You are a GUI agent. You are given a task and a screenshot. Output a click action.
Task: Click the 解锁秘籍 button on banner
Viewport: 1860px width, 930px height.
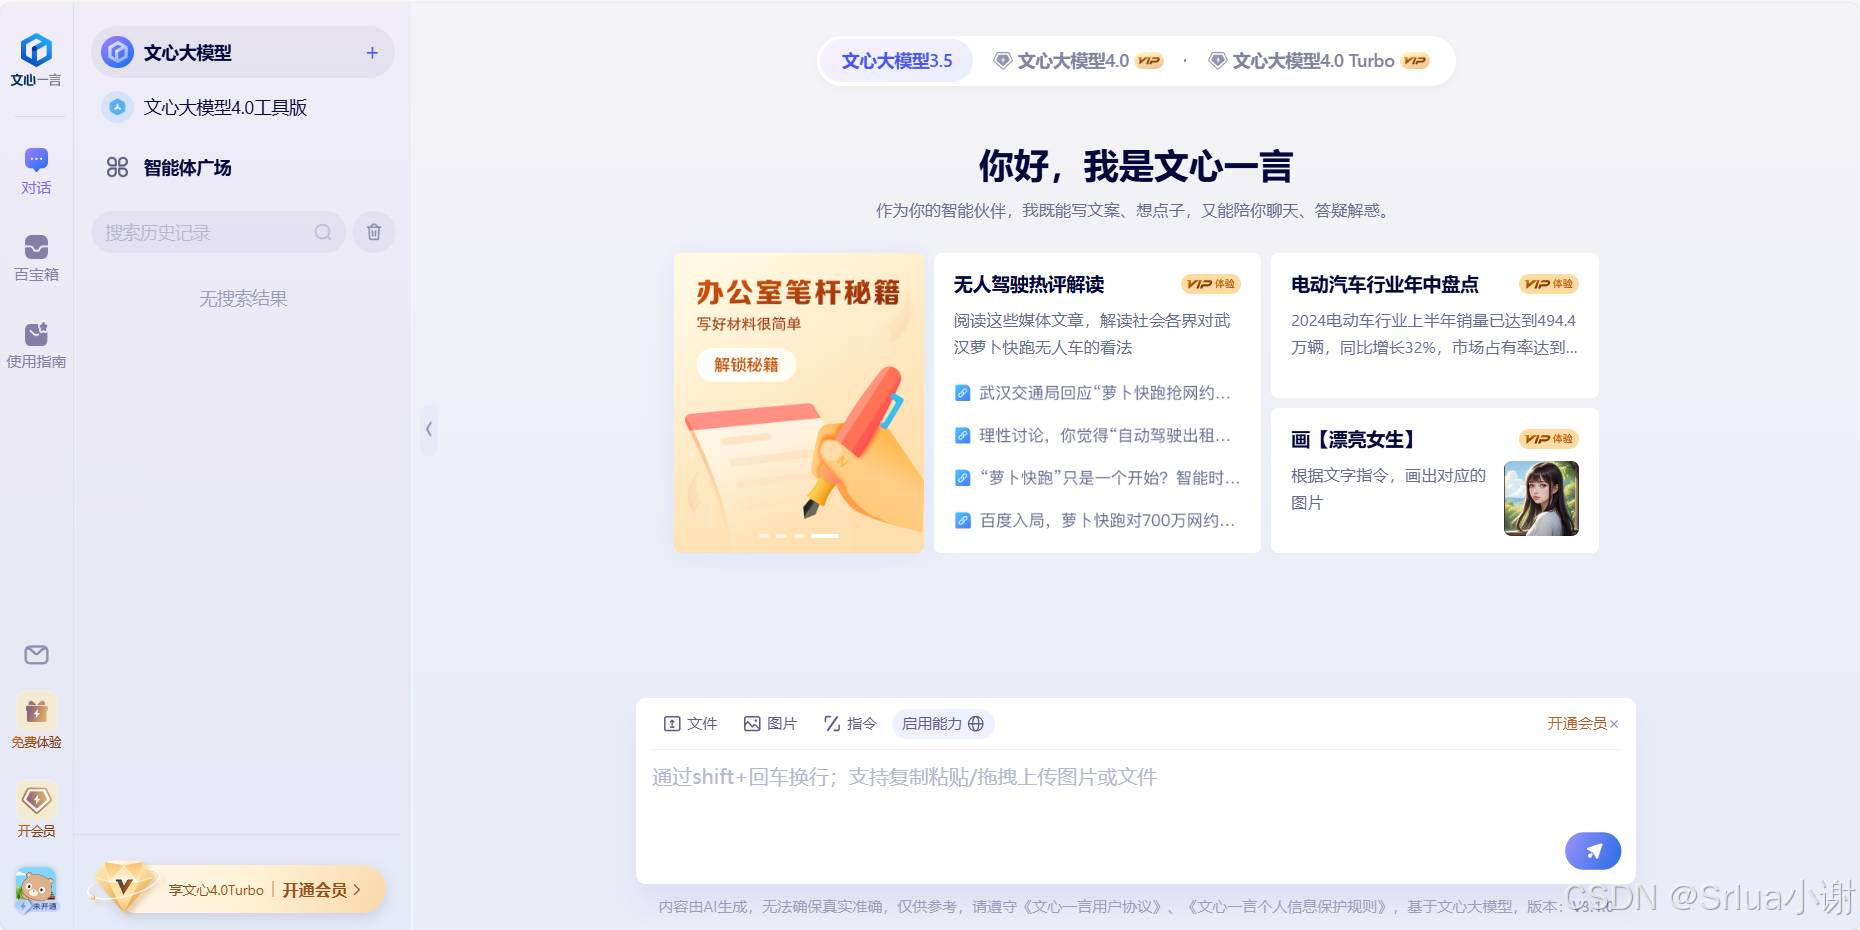746,365
